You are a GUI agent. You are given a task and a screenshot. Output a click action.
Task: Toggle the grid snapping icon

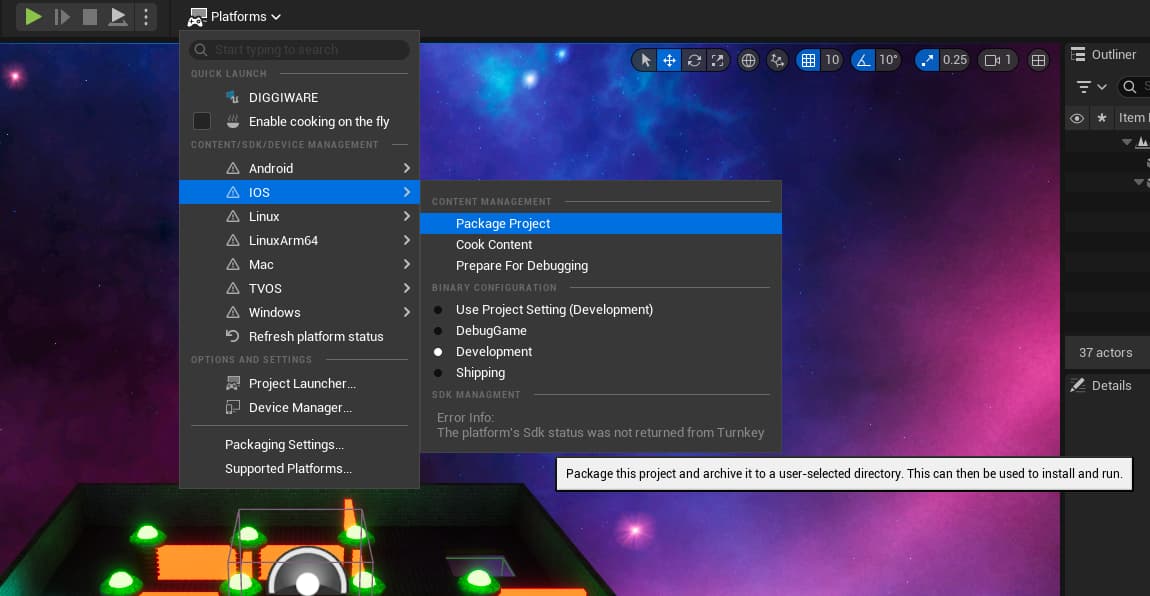808,60
